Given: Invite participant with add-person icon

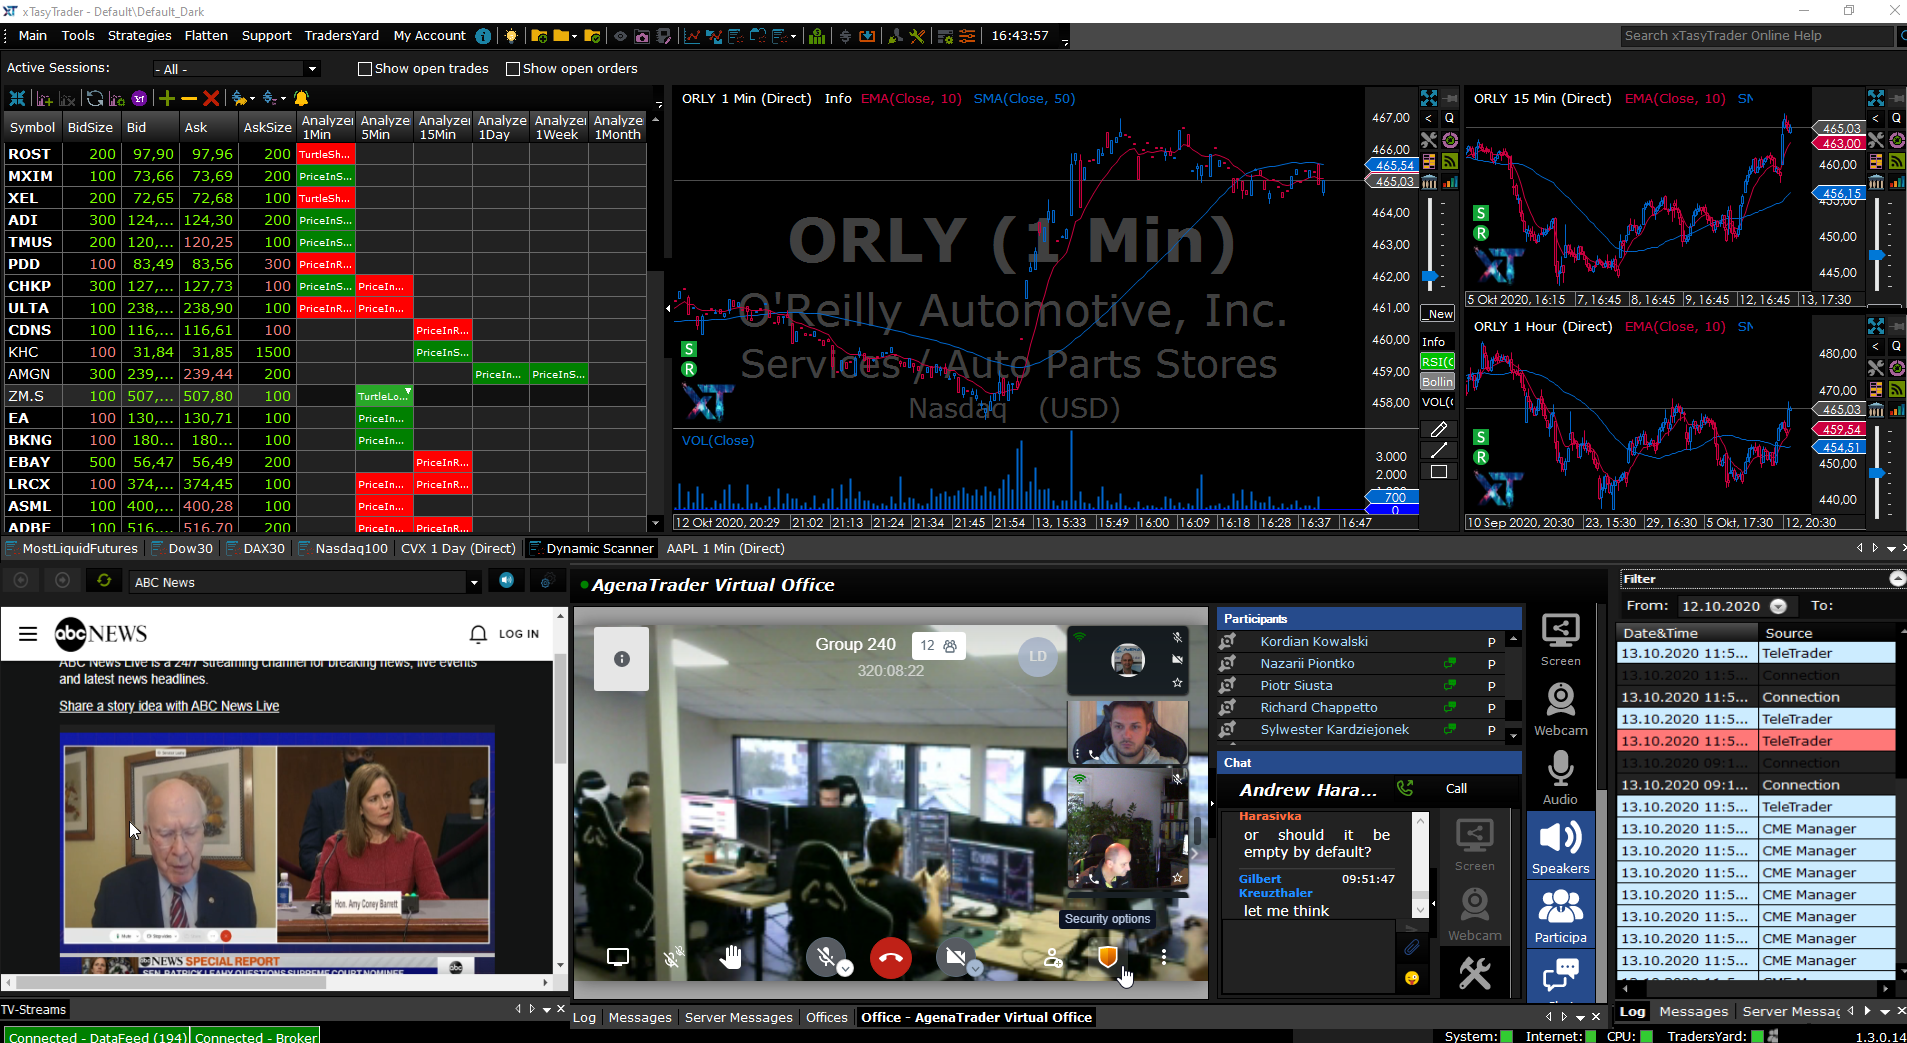Looking at the screenshot, I should click(1052, 958).
